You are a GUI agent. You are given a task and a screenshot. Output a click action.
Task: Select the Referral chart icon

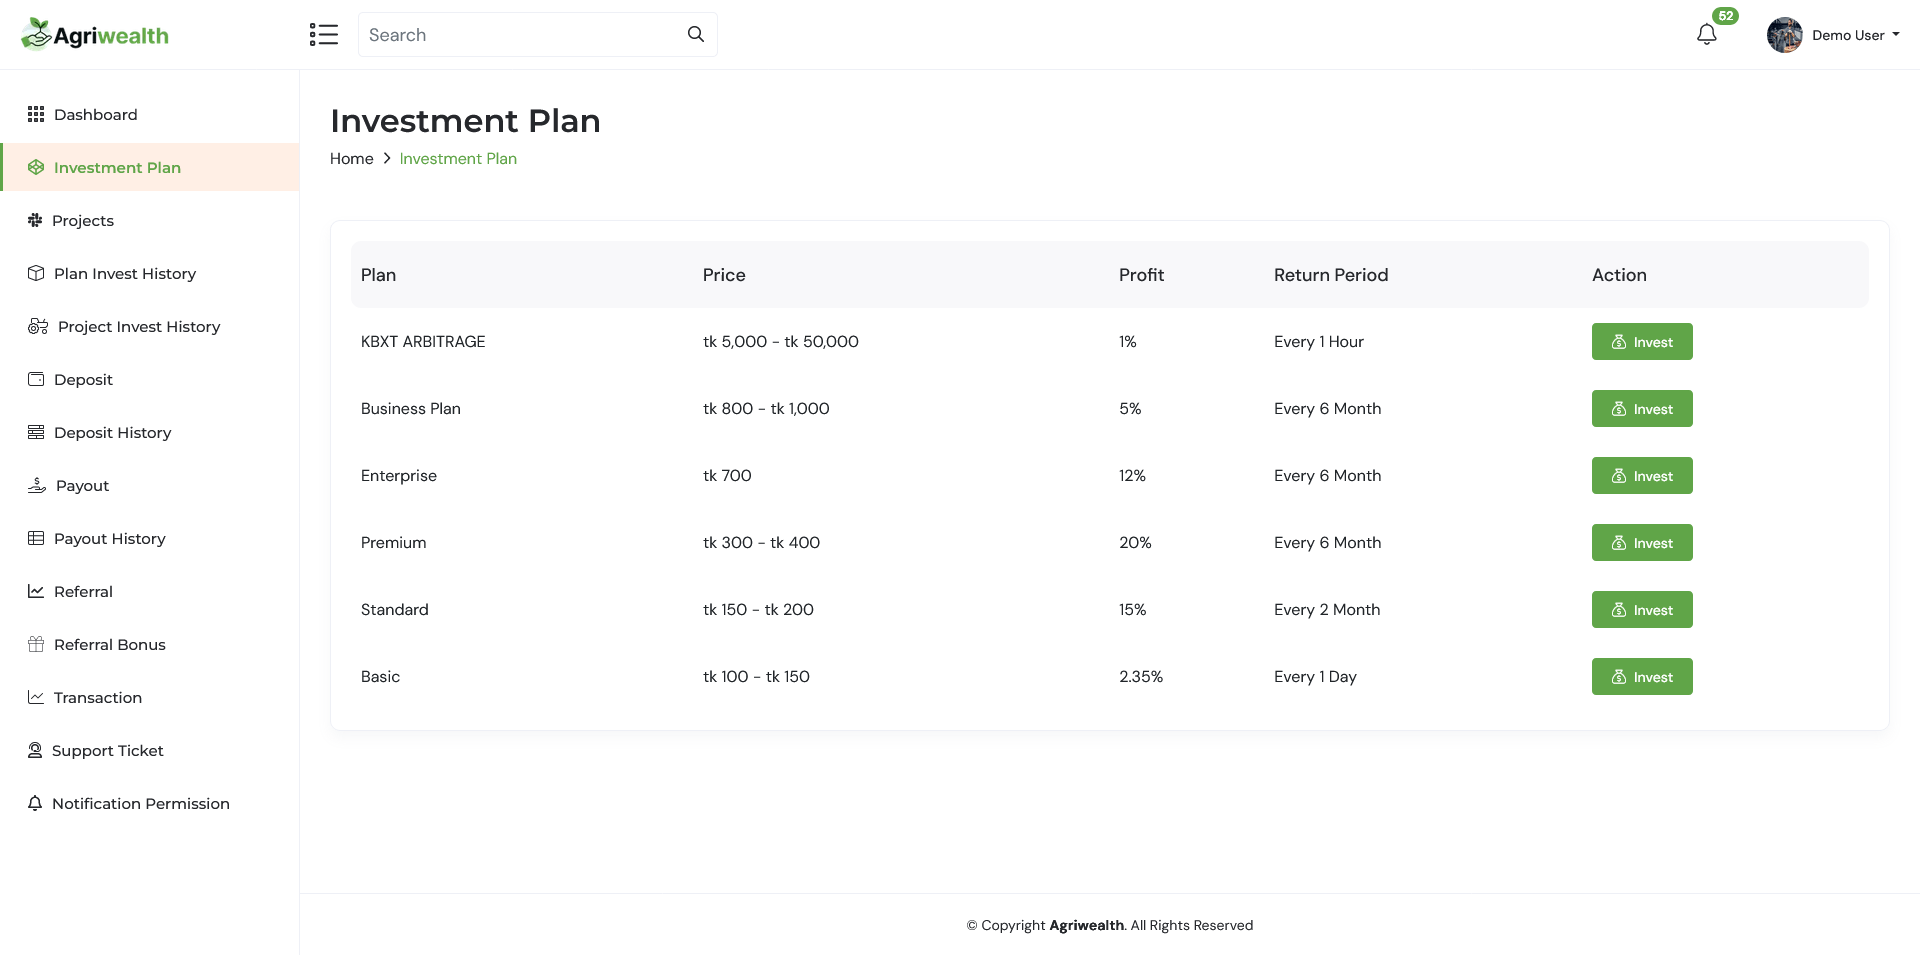point(36,591)
